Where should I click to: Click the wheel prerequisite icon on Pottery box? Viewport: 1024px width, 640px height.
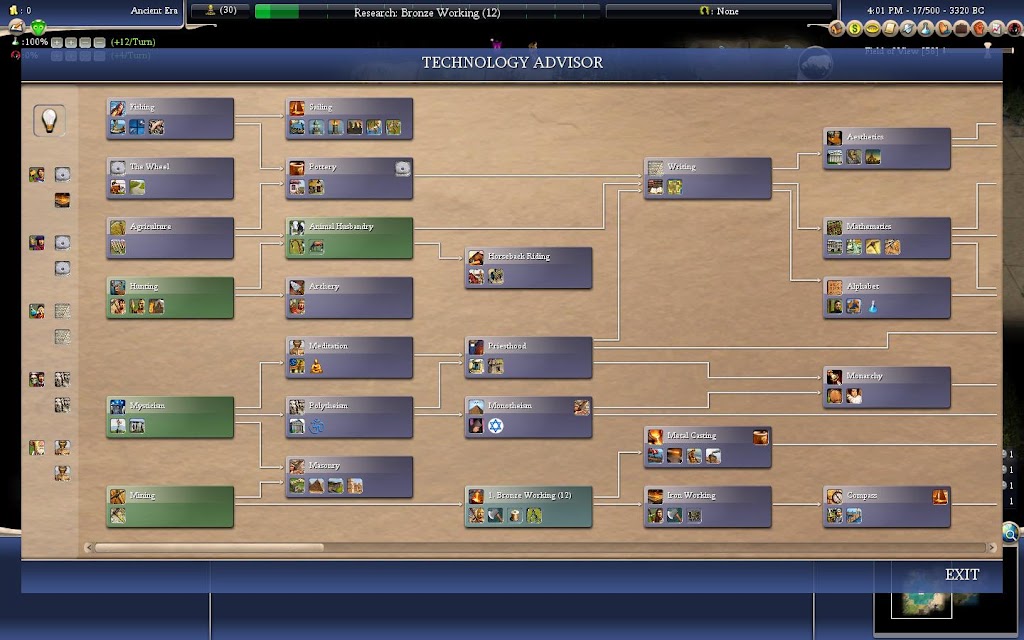point(403,168)
